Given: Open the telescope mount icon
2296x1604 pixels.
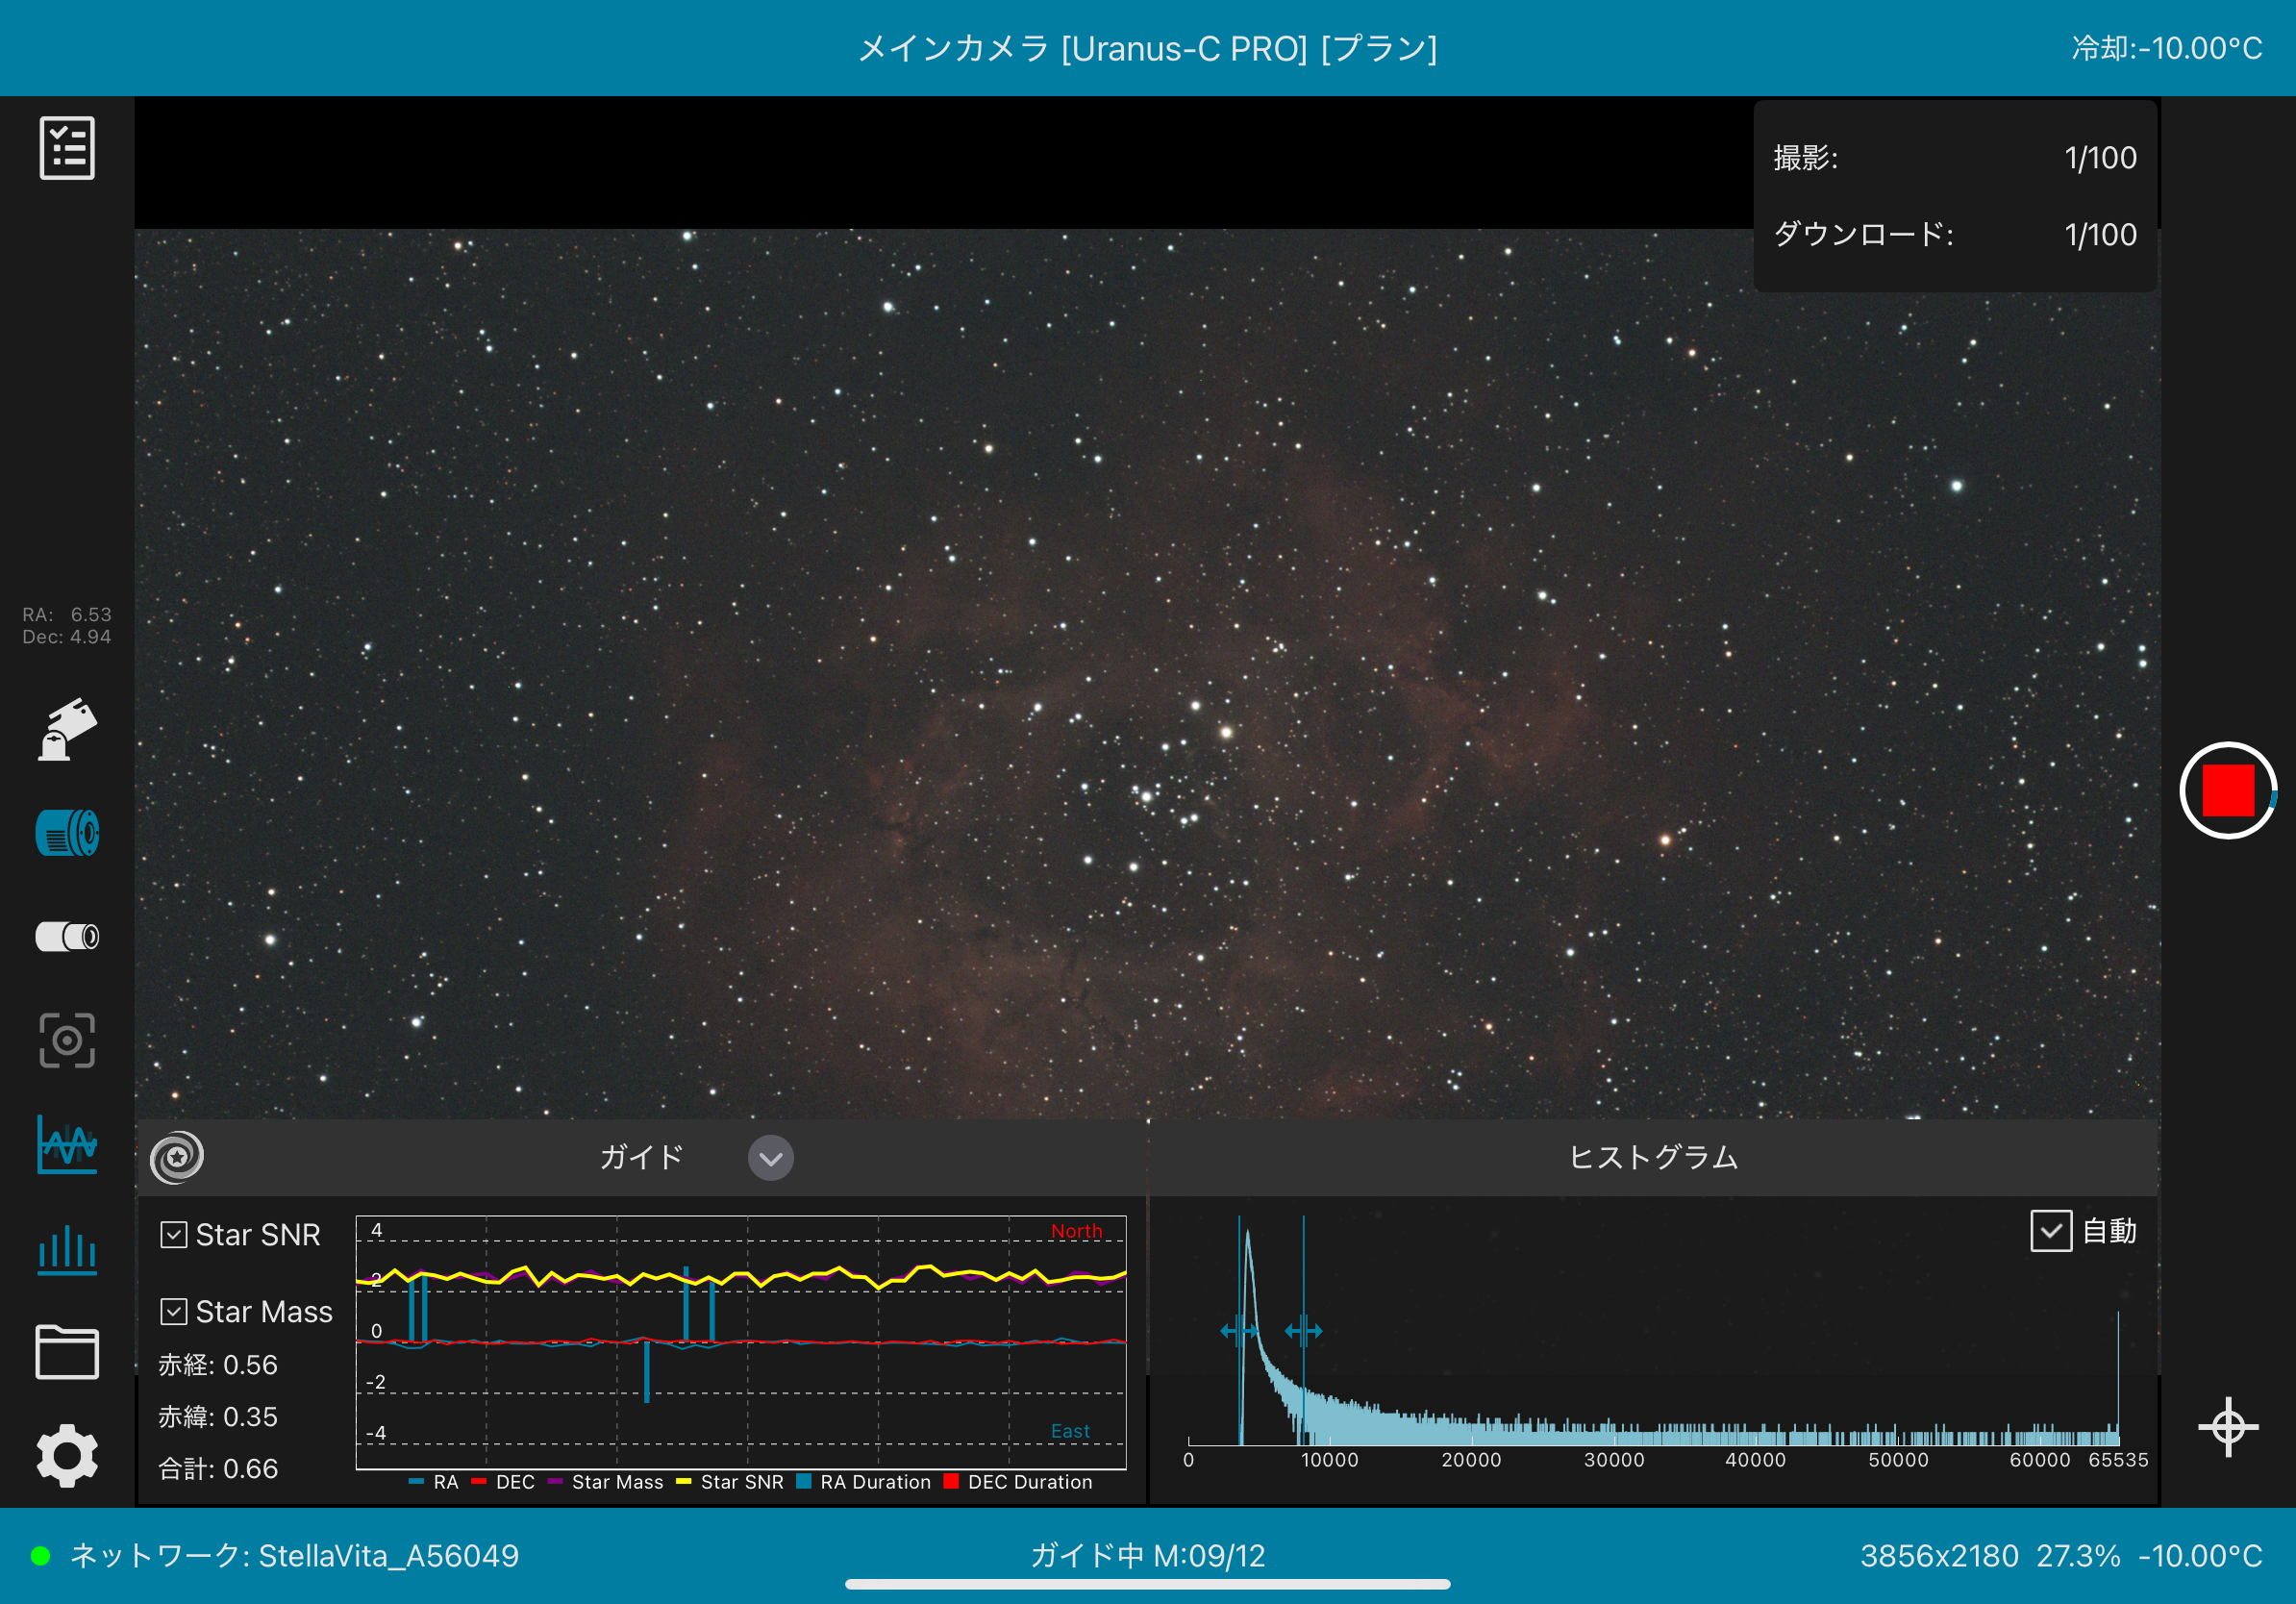Looking at the screenshot, I should [67, 730].
